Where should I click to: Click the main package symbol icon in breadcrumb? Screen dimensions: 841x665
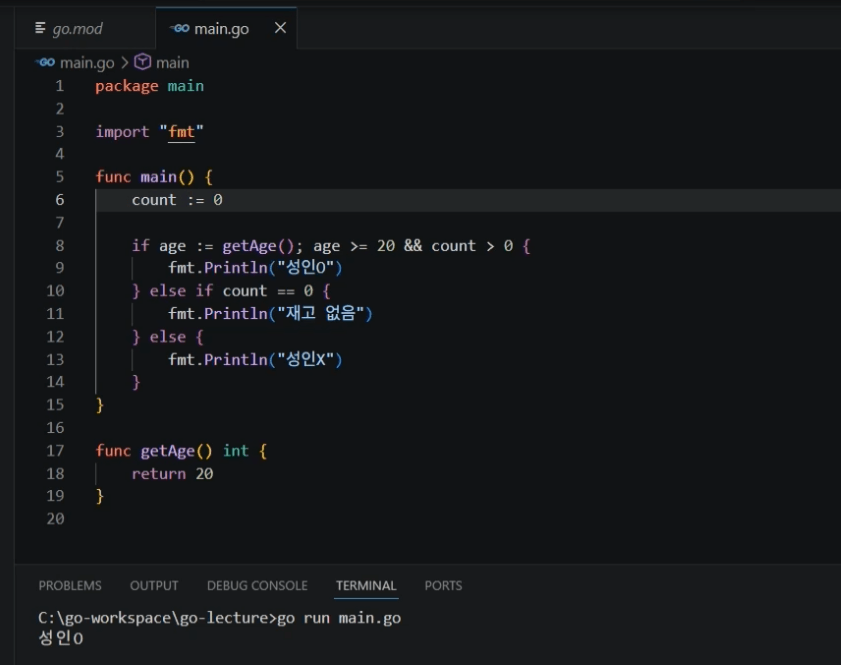coord(143,62)
